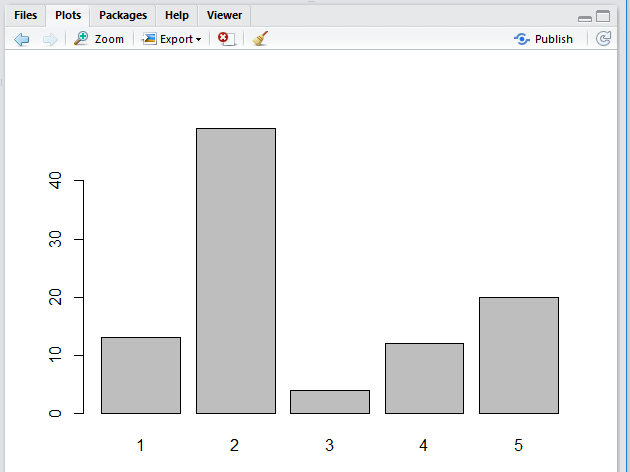Click the y-axis label 0
630x472 pixels.
(x=55, y=413)
